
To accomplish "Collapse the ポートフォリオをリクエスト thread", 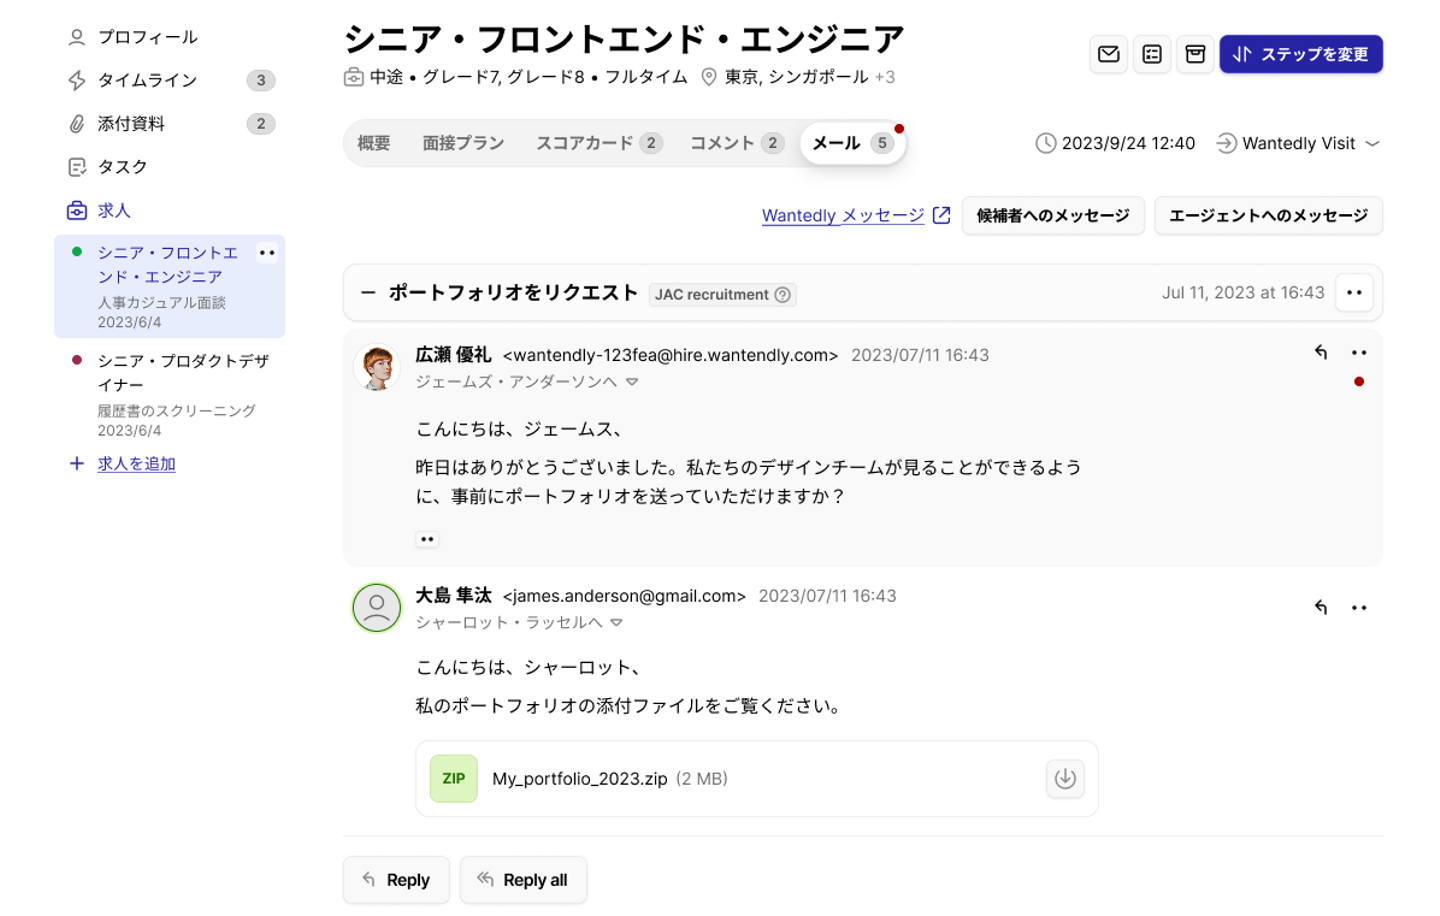I will [368, 293].
